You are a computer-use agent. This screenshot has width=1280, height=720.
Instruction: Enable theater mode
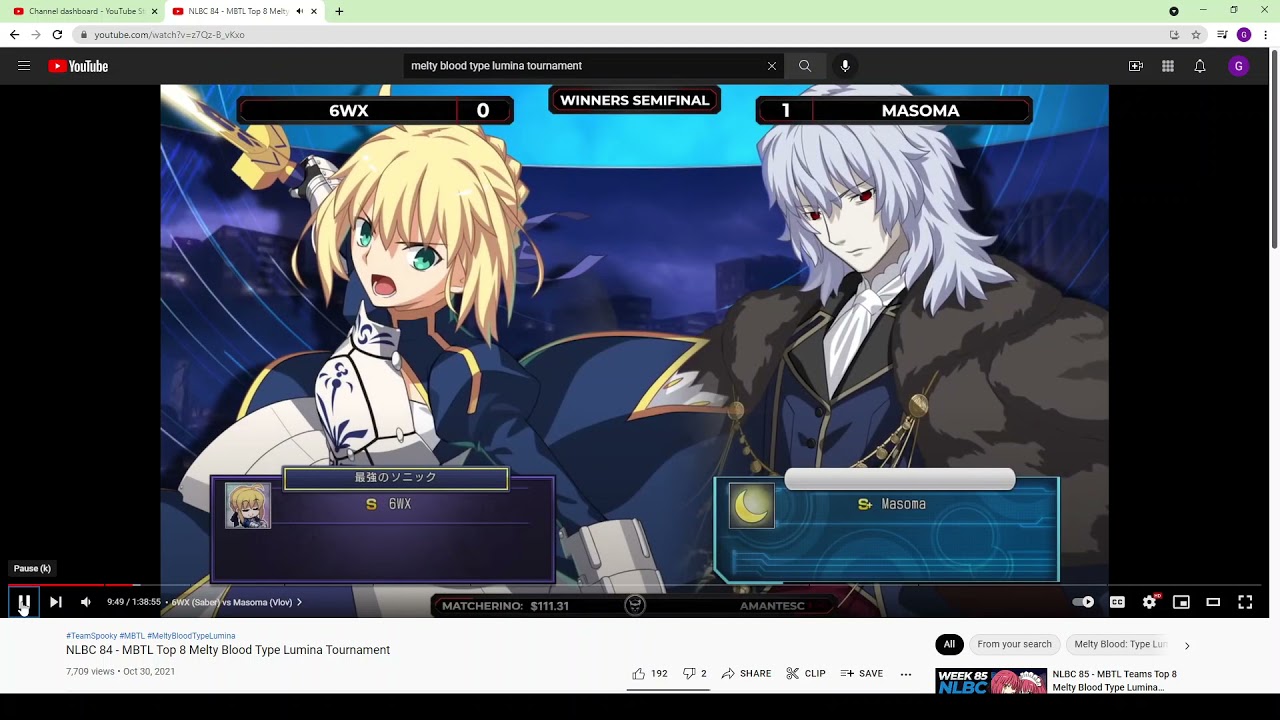(1213, 602)
